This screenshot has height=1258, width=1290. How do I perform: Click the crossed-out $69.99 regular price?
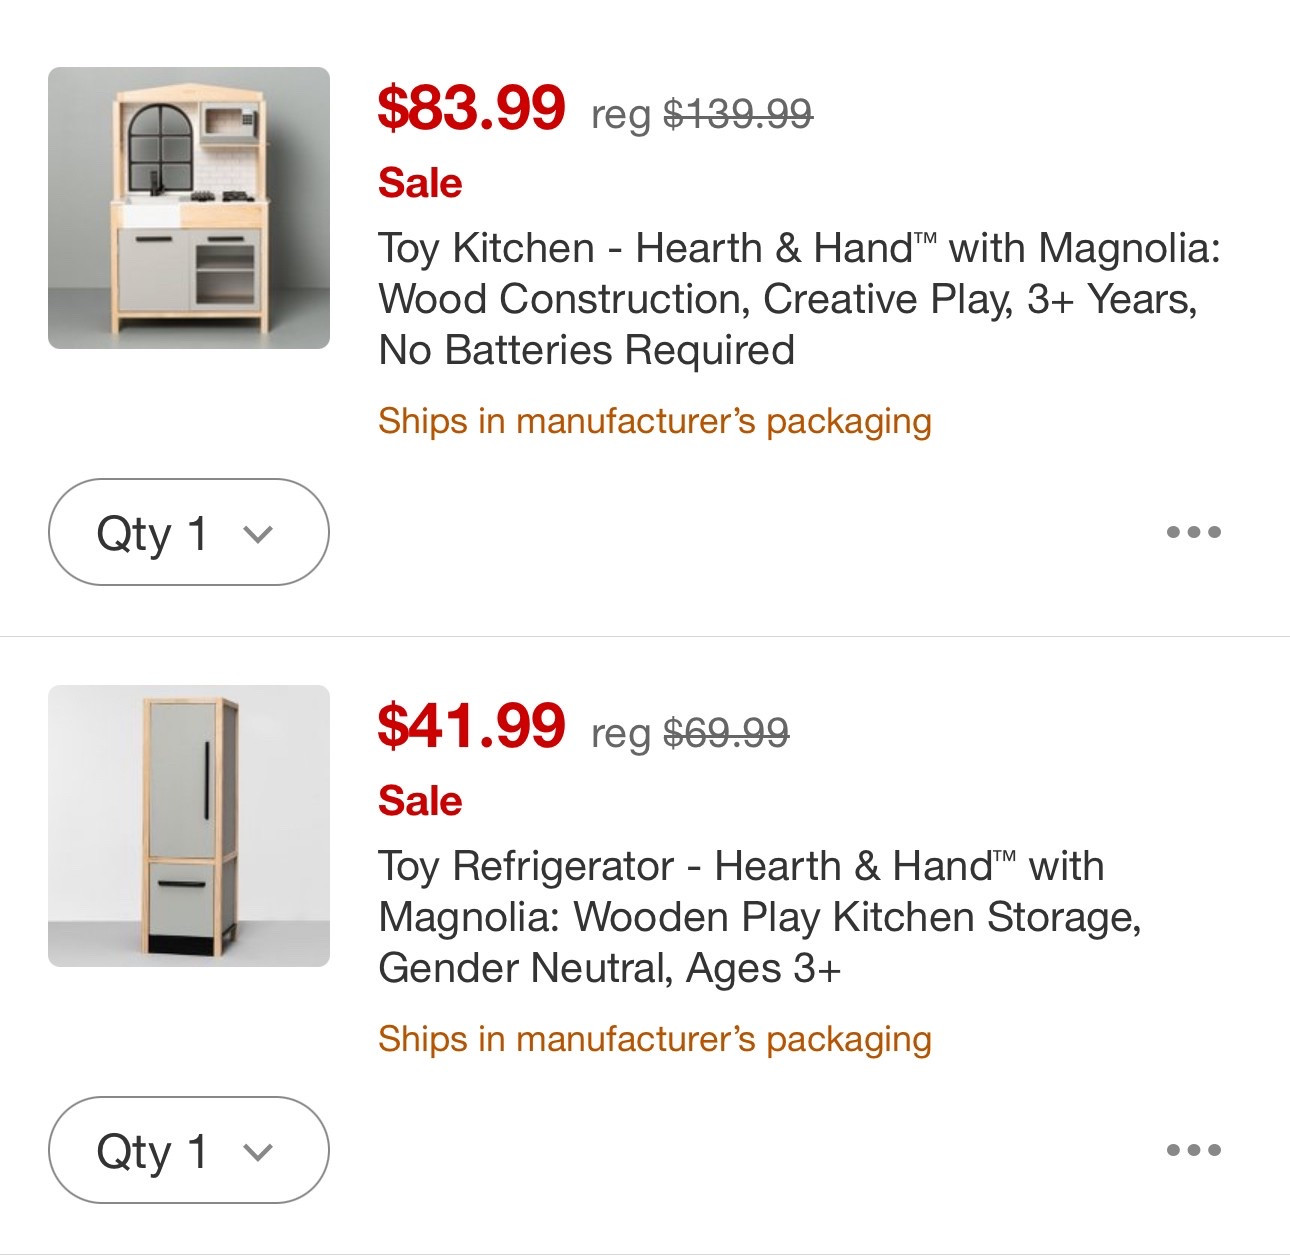[x=725, y=733]
